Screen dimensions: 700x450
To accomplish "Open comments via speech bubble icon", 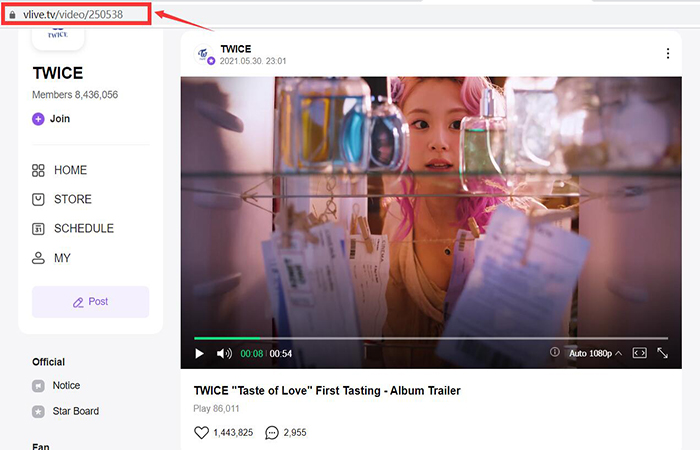I will 272,433.
